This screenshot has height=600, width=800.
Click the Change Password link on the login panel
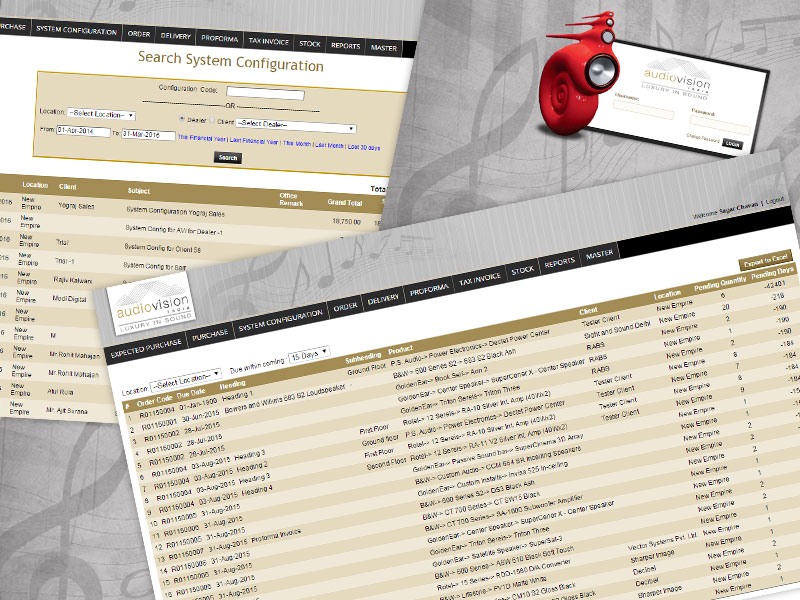pyautogui.click(x=703, y=138)
